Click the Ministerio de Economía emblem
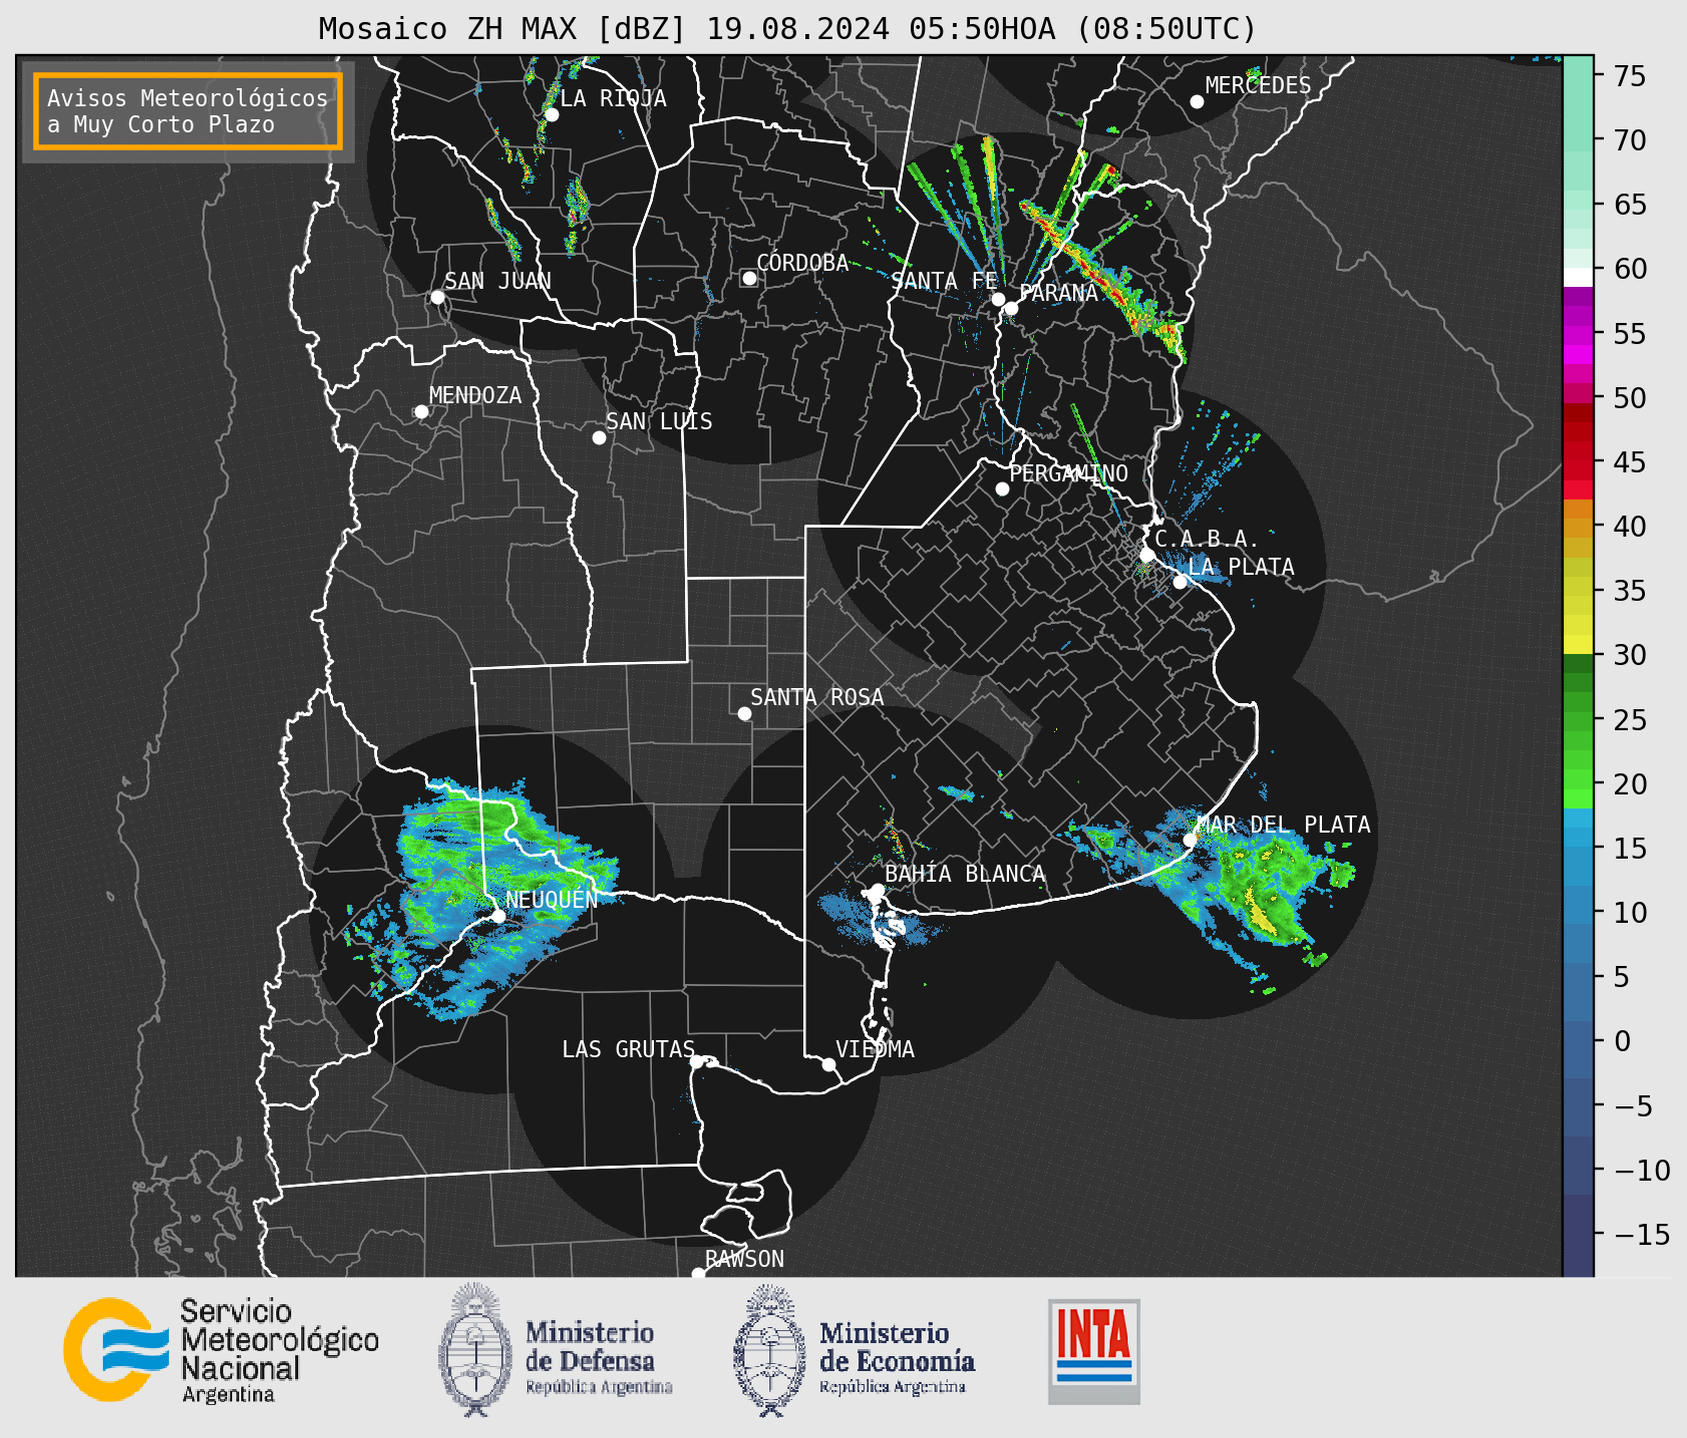The width and height of the screenshot is (1687, 1438). (x=769, y=1350)
